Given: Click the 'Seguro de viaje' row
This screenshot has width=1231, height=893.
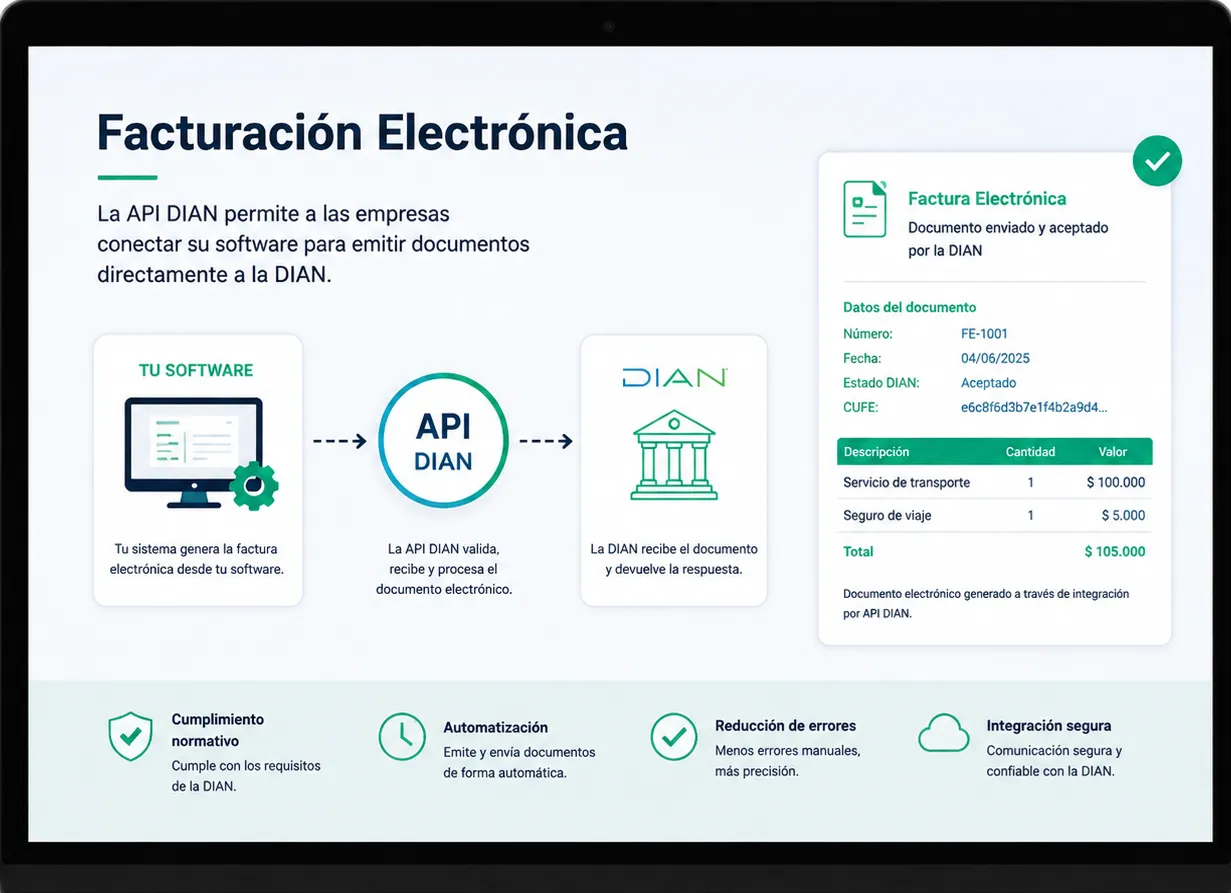Looking at the screenshot, I should click(x=995, y=516).
